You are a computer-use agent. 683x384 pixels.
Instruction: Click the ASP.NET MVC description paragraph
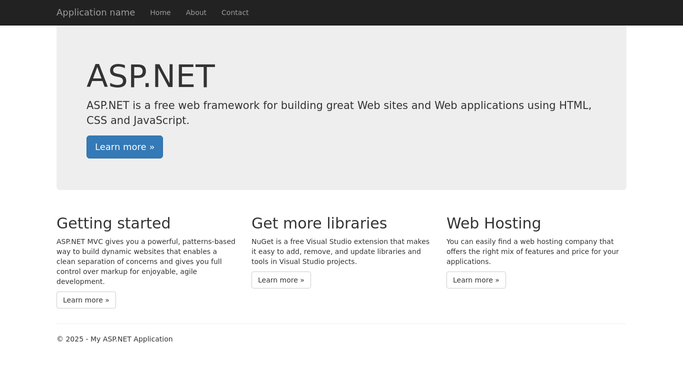pos(146,261)
